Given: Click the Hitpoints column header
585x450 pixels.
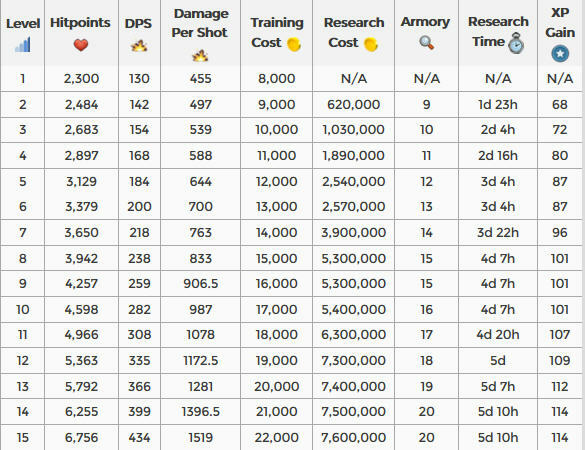Looking at the screenshot, I should pos(81,33).
